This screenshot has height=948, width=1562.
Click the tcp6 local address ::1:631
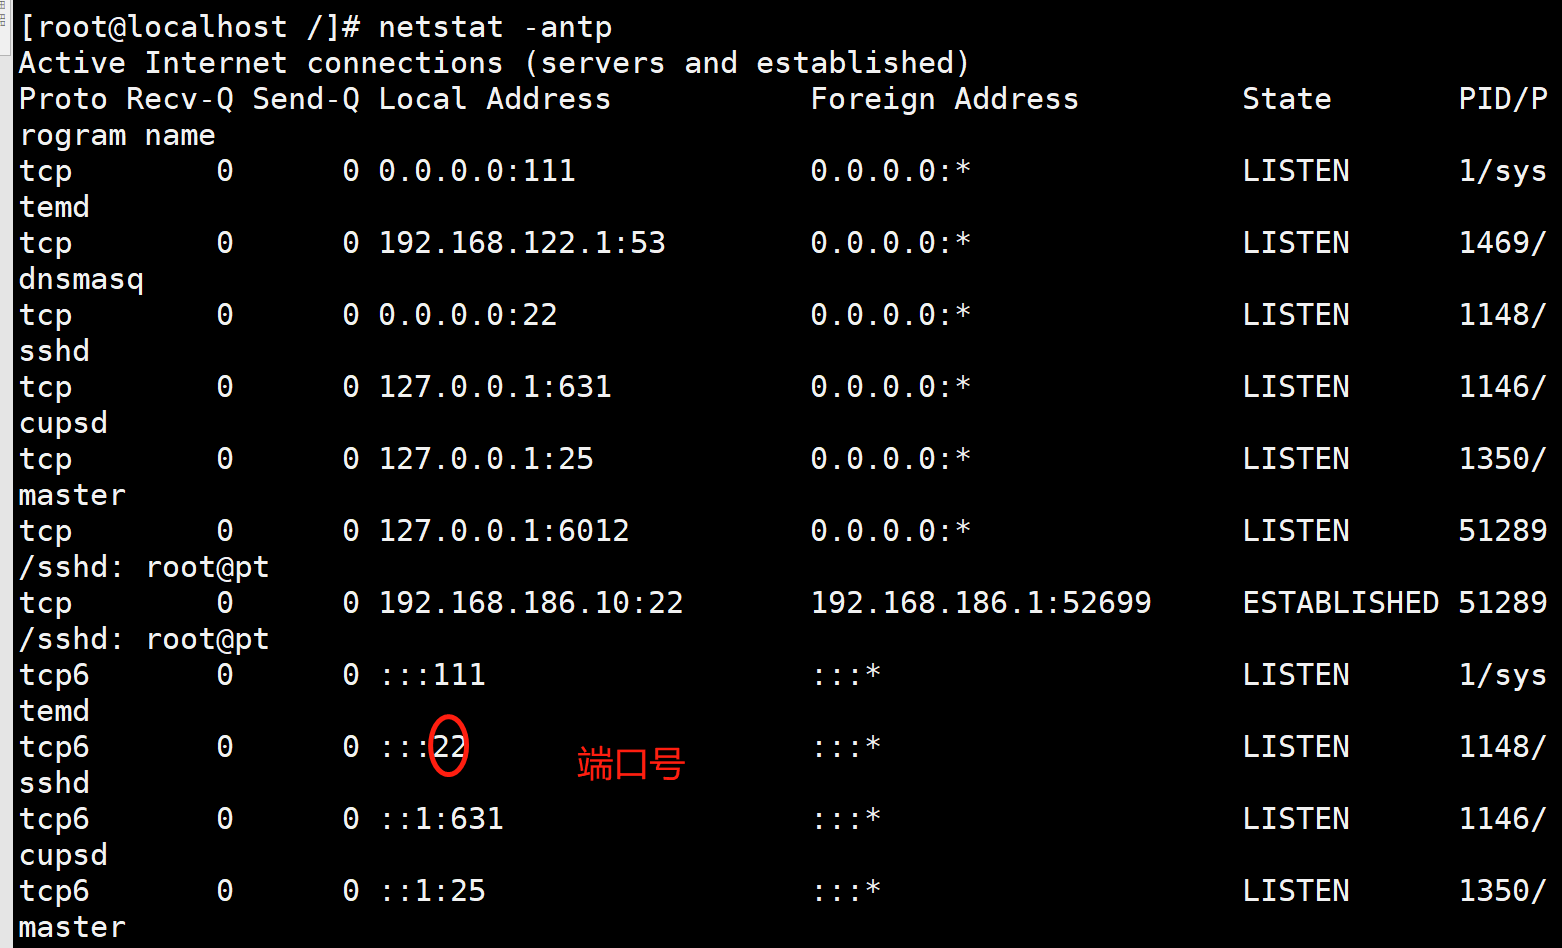tap(442, 819)
